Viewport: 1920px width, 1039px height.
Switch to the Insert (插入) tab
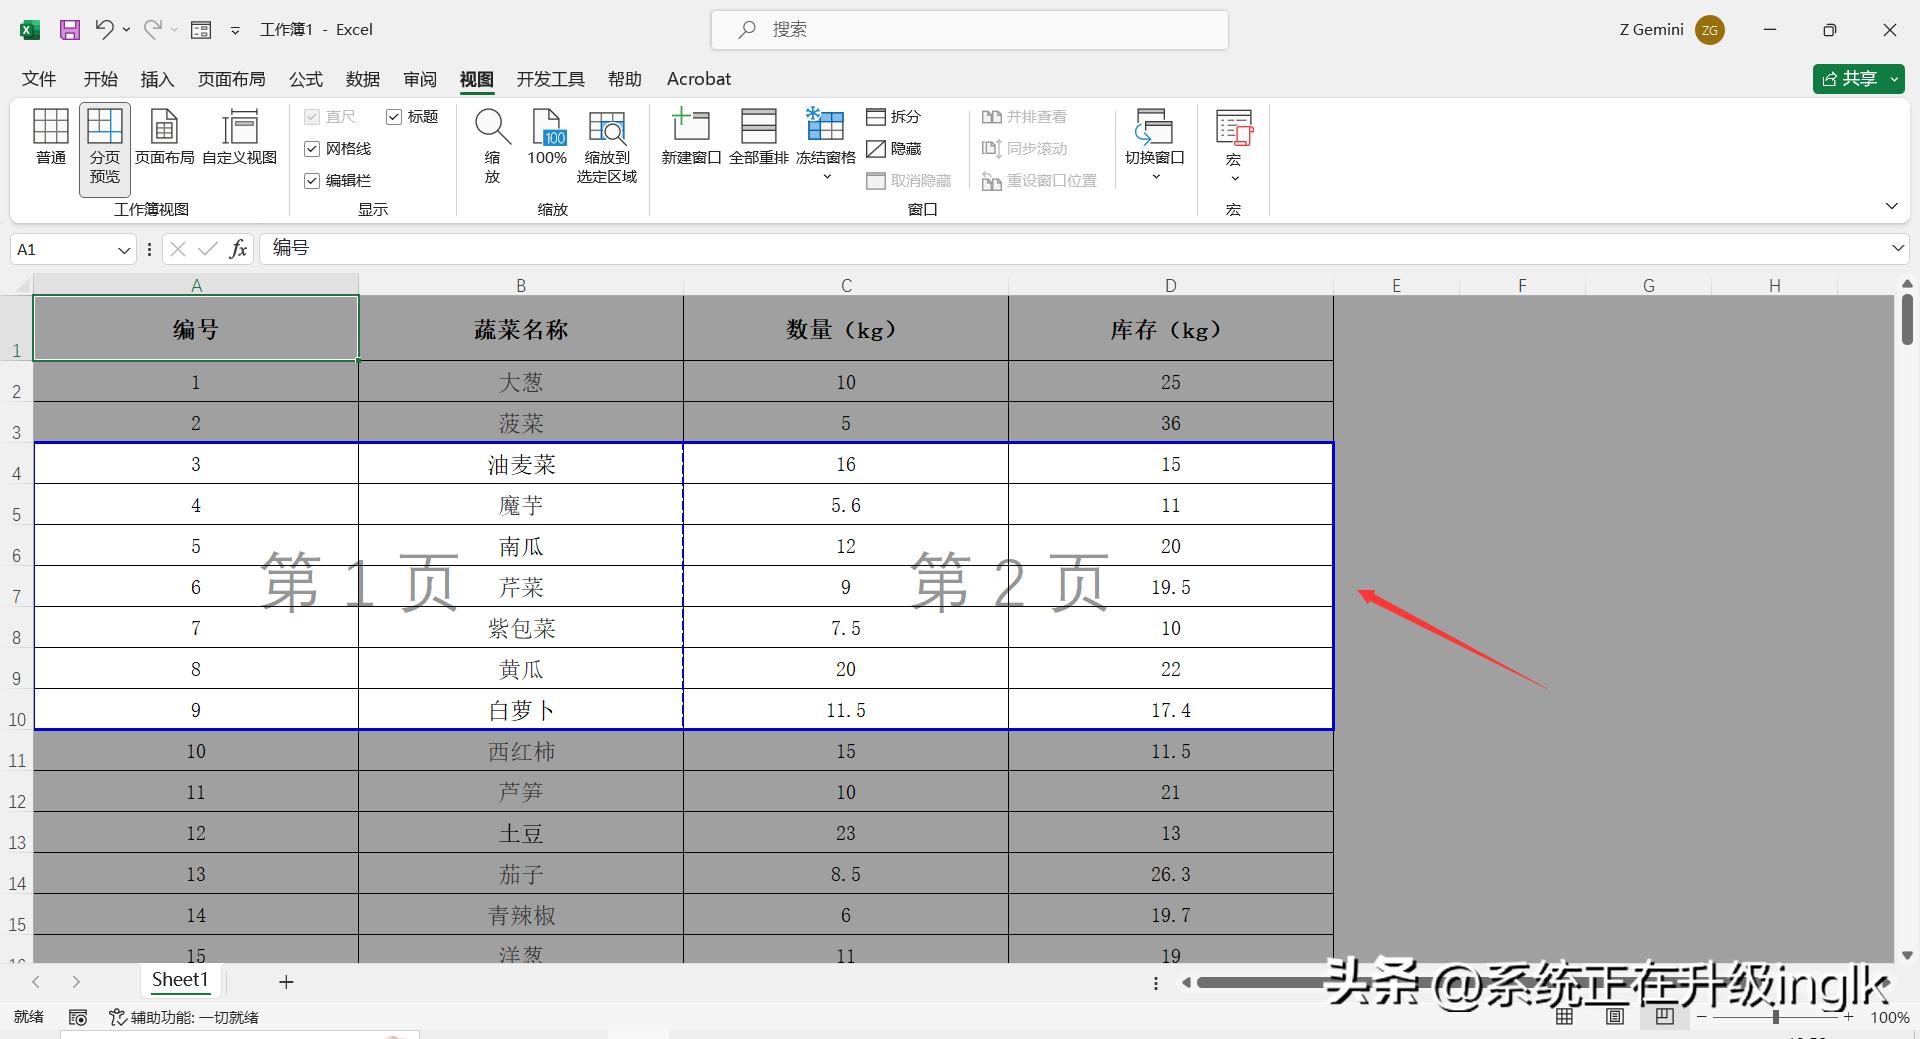157,79
